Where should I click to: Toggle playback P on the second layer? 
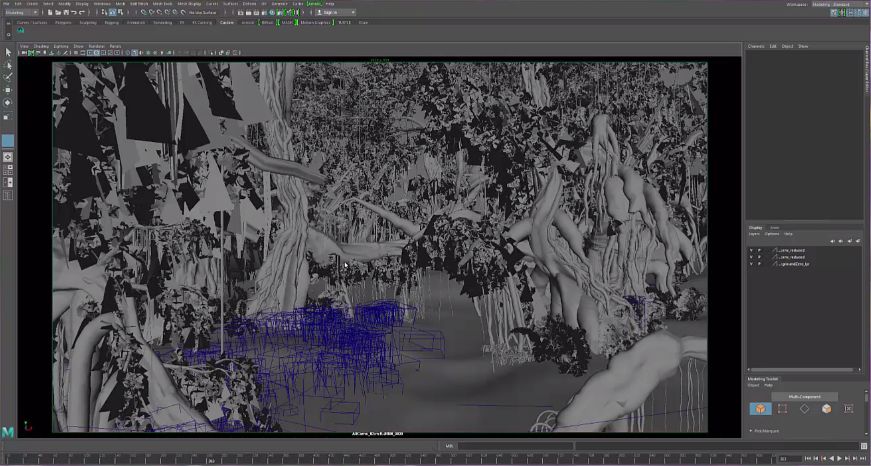point(759,256)
